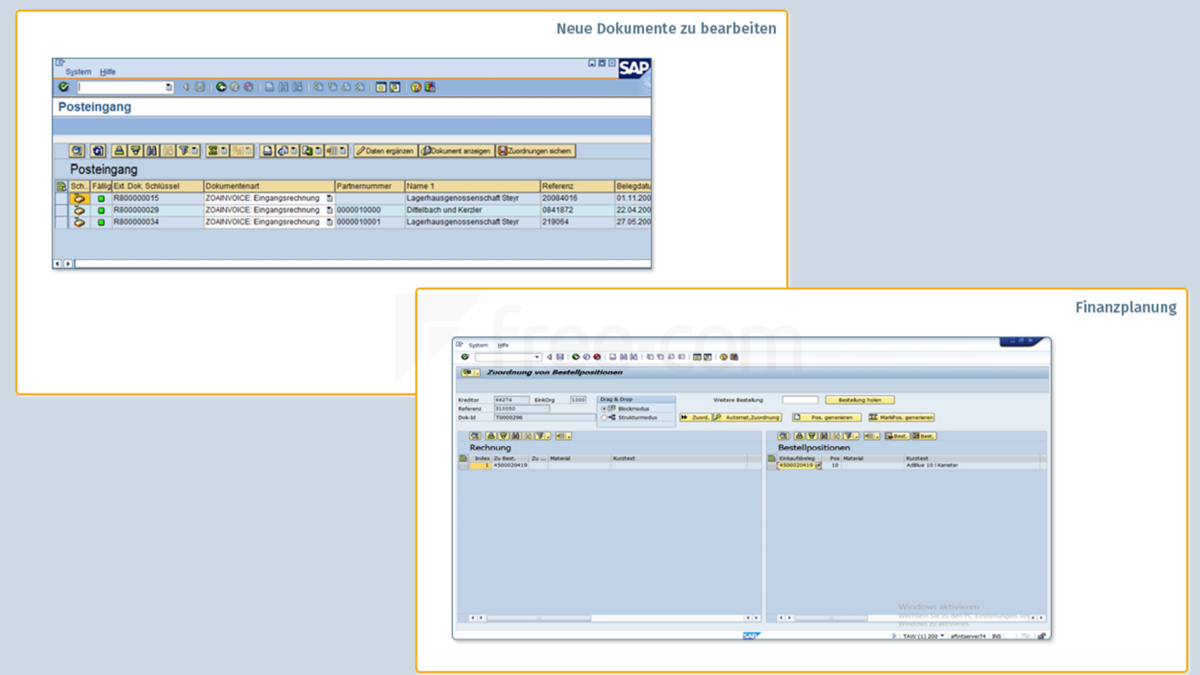Click Zuordnungen sichern button
This screenshot has height=675, width=1200.
coord(537,151)
